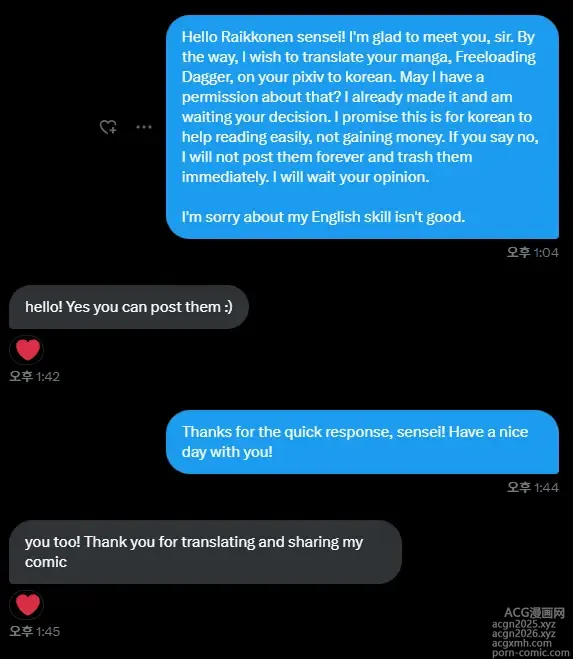Click the acgxmh.com watermark text
Viewport: 573px width, 659px height.
pyautogui.click(x=522, y=643)
